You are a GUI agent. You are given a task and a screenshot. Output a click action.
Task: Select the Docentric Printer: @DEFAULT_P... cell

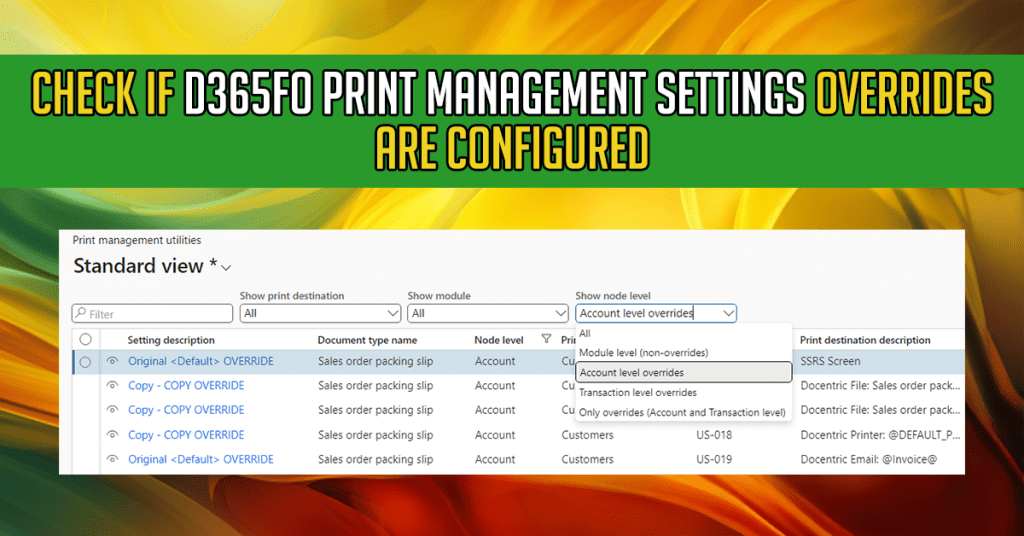pos(880,435)
